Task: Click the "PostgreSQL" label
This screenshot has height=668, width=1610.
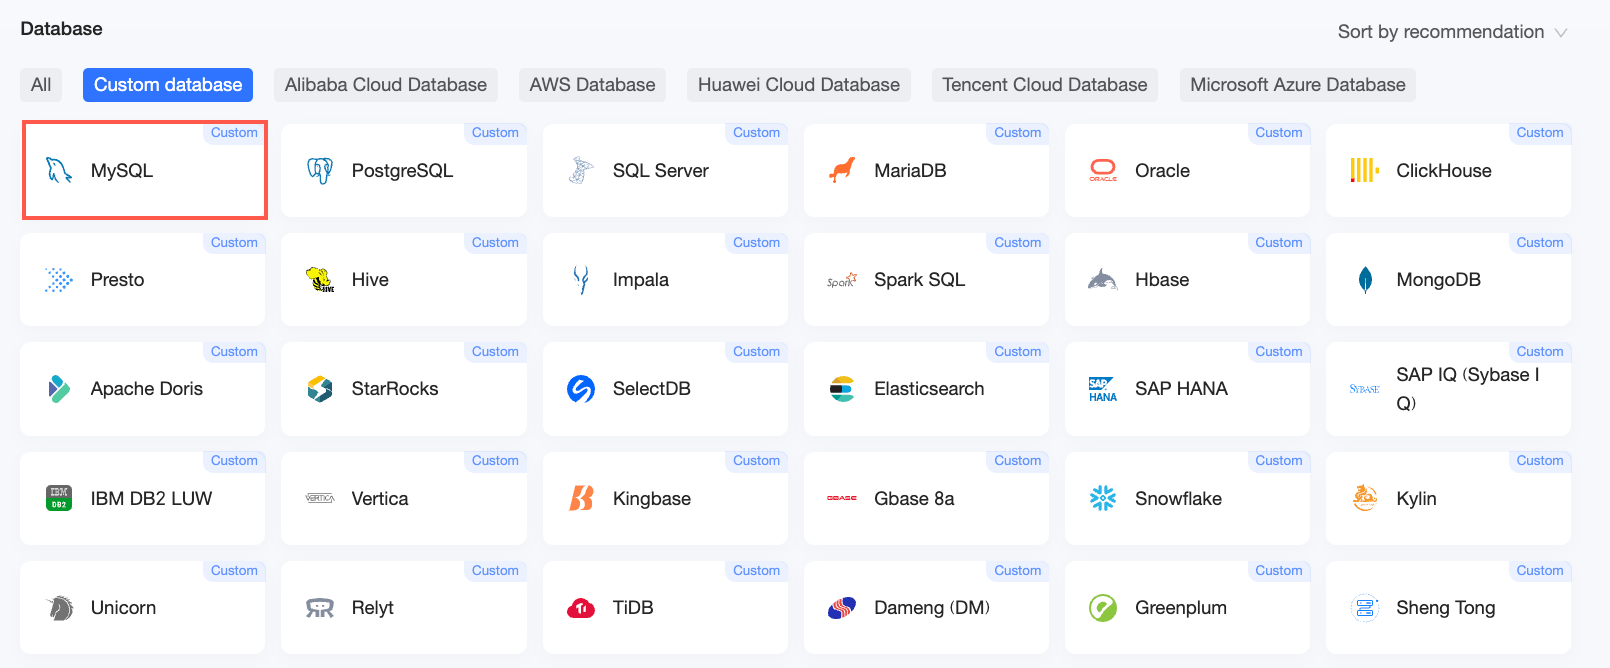Action: coord(402,171)
